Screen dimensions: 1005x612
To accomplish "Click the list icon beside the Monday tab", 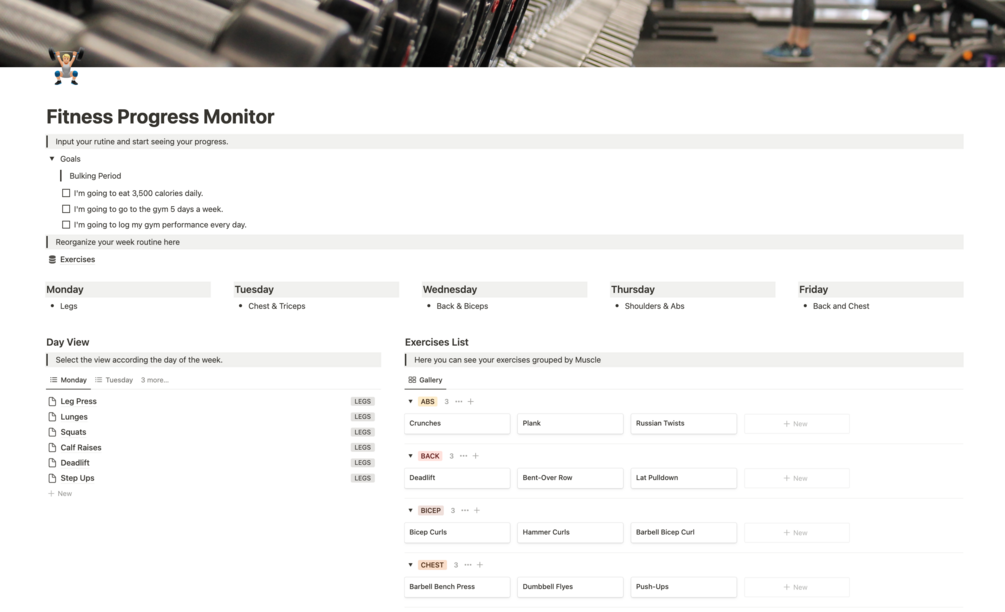I will tap(53, 379).
